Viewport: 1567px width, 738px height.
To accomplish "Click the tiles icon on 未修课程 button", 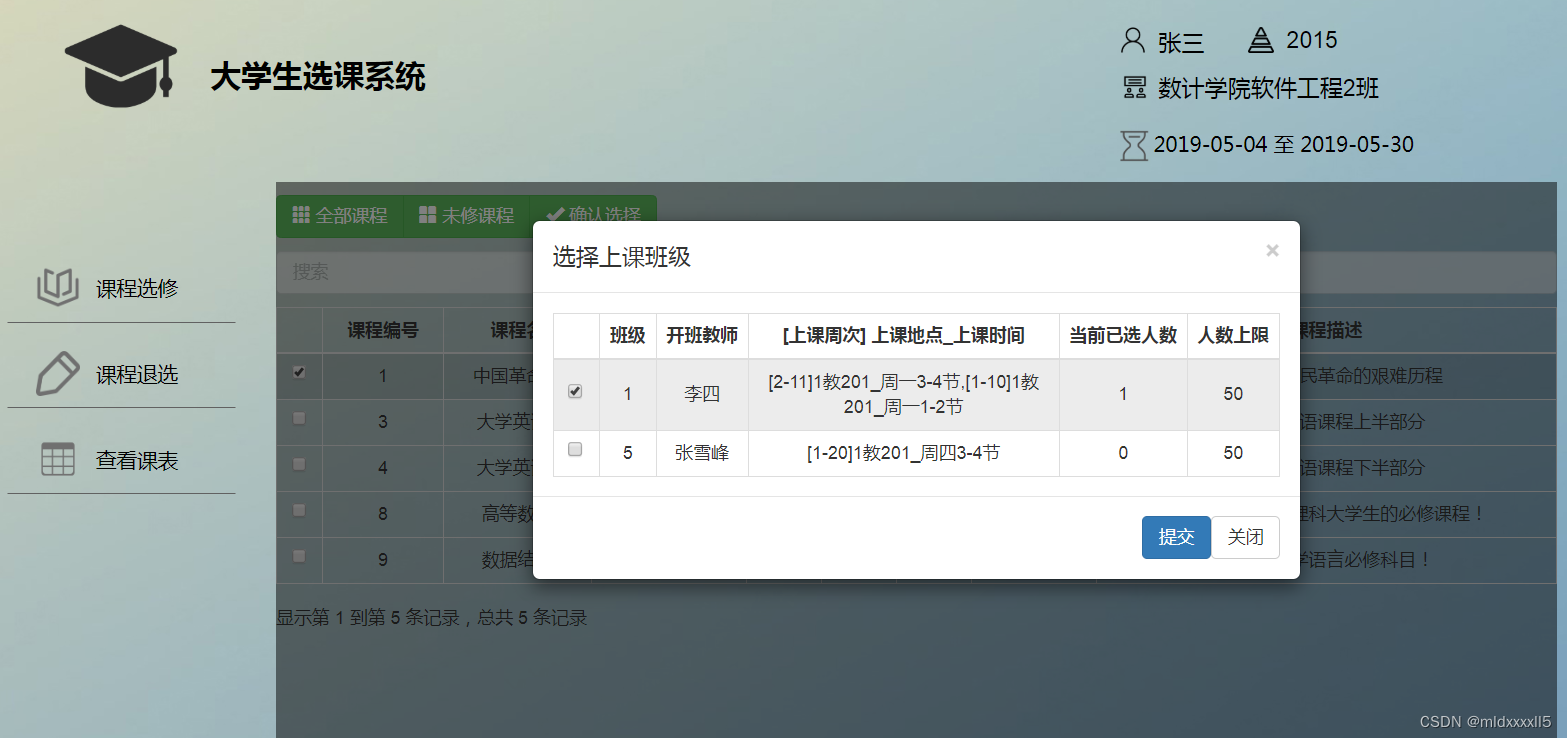I will (x=427, y=215).
